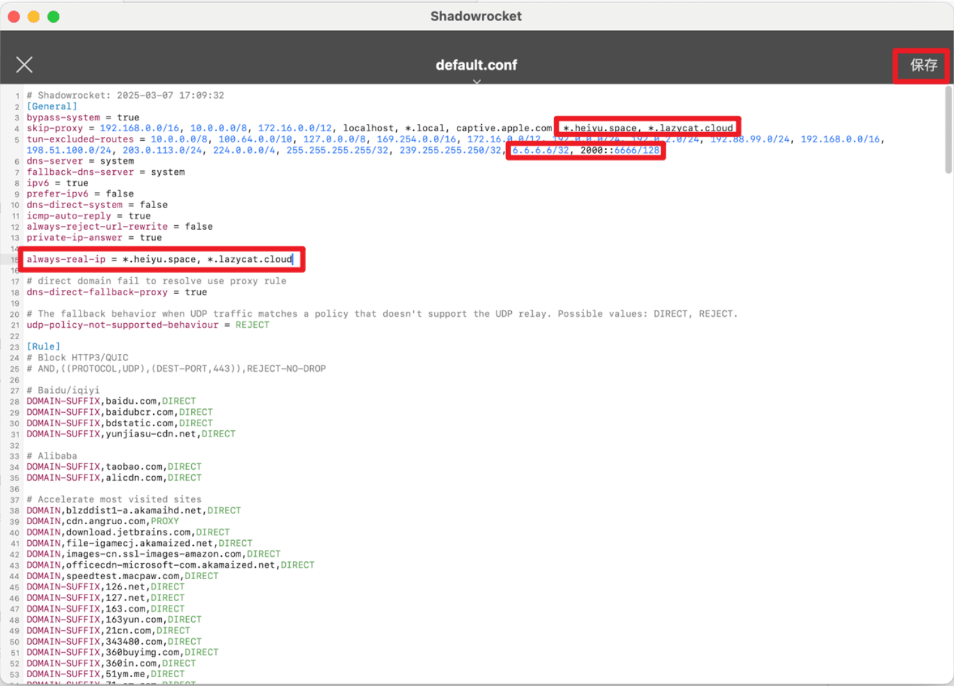Click the bypass-system = true line
The image size is (954, 686).
pyautogui.click(x=83, y=117)
